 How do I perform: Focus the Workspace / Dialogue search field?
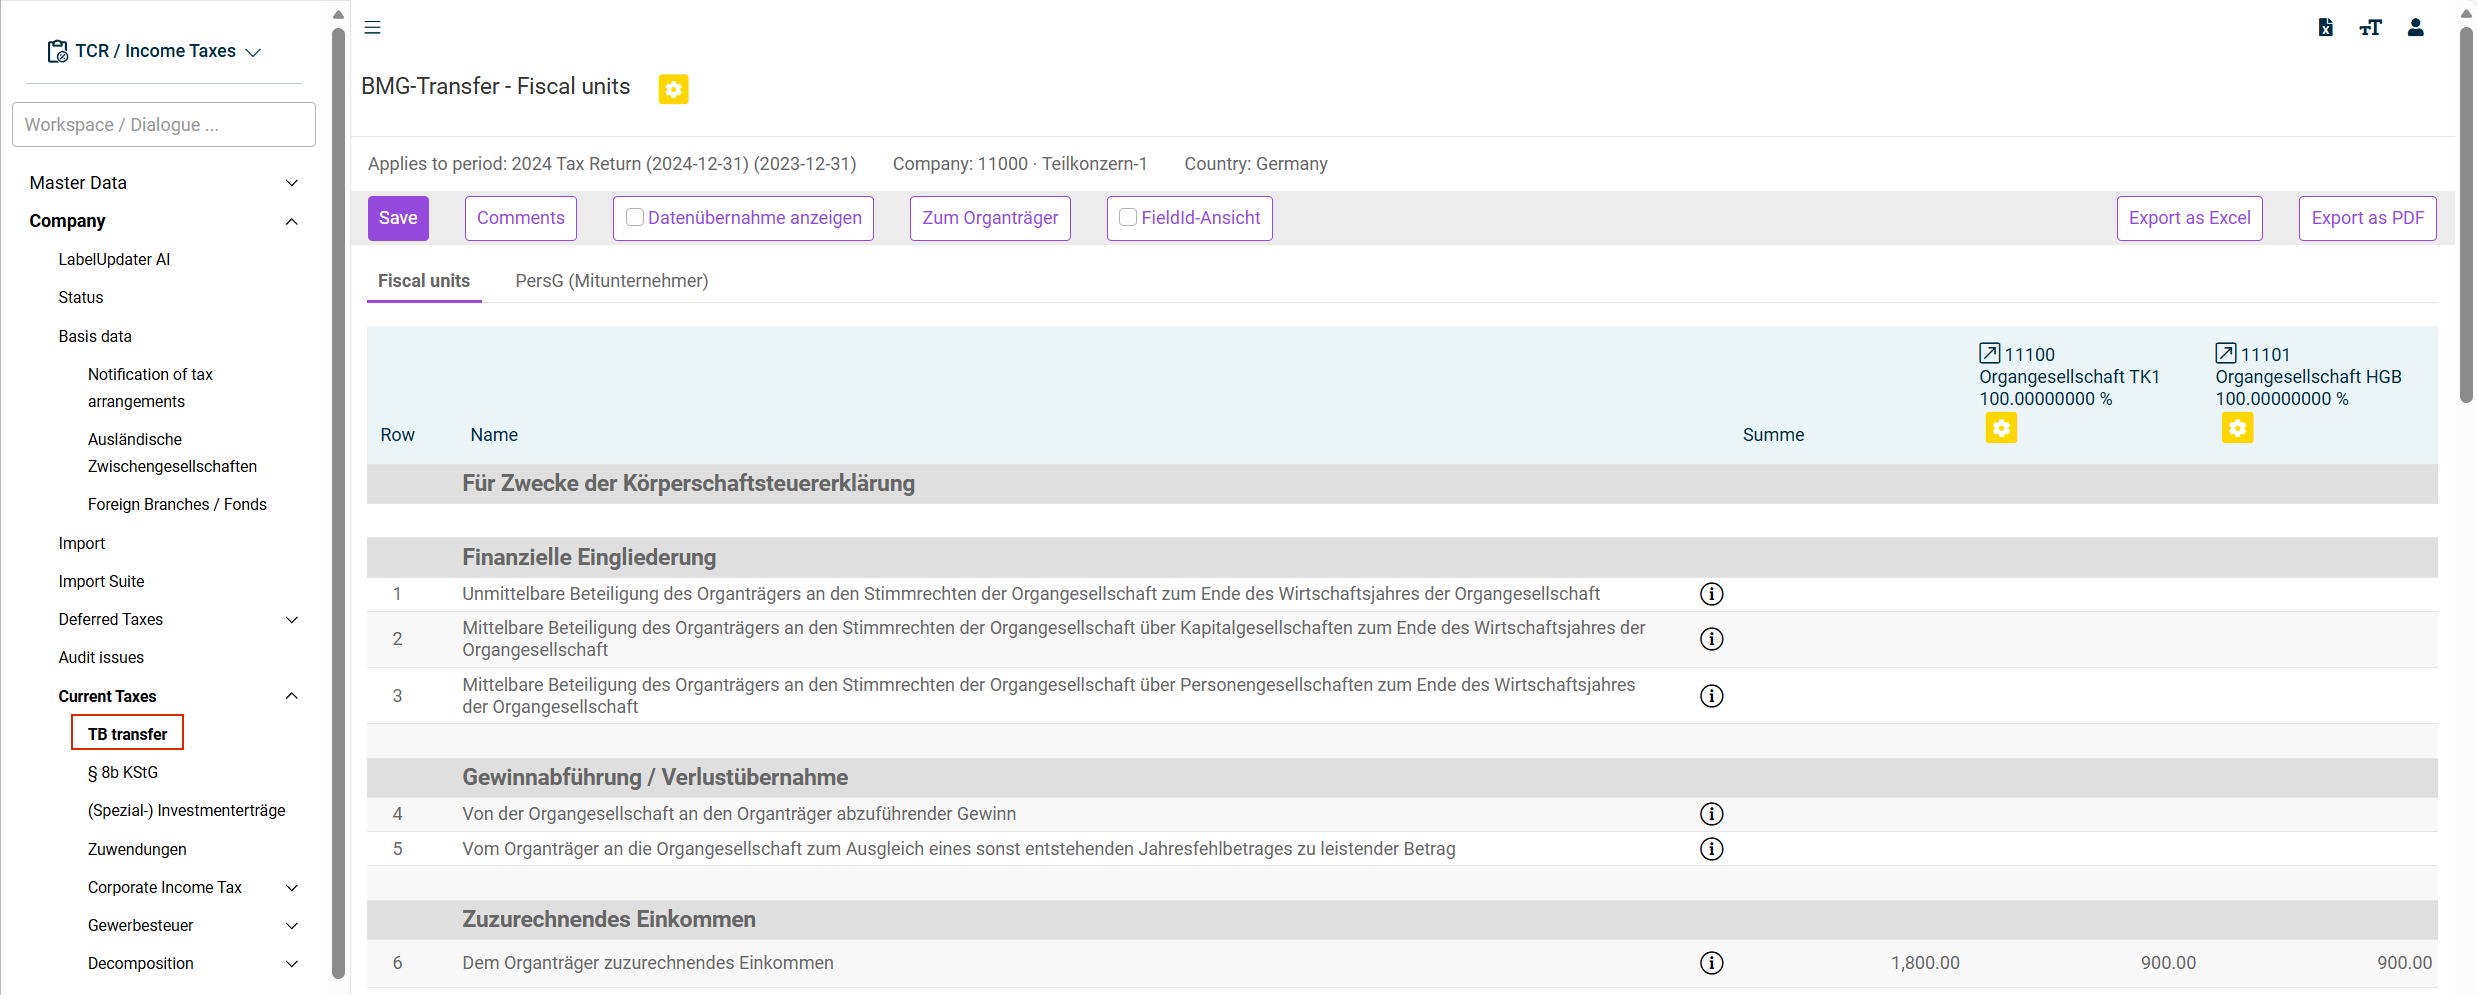(164, 125)
